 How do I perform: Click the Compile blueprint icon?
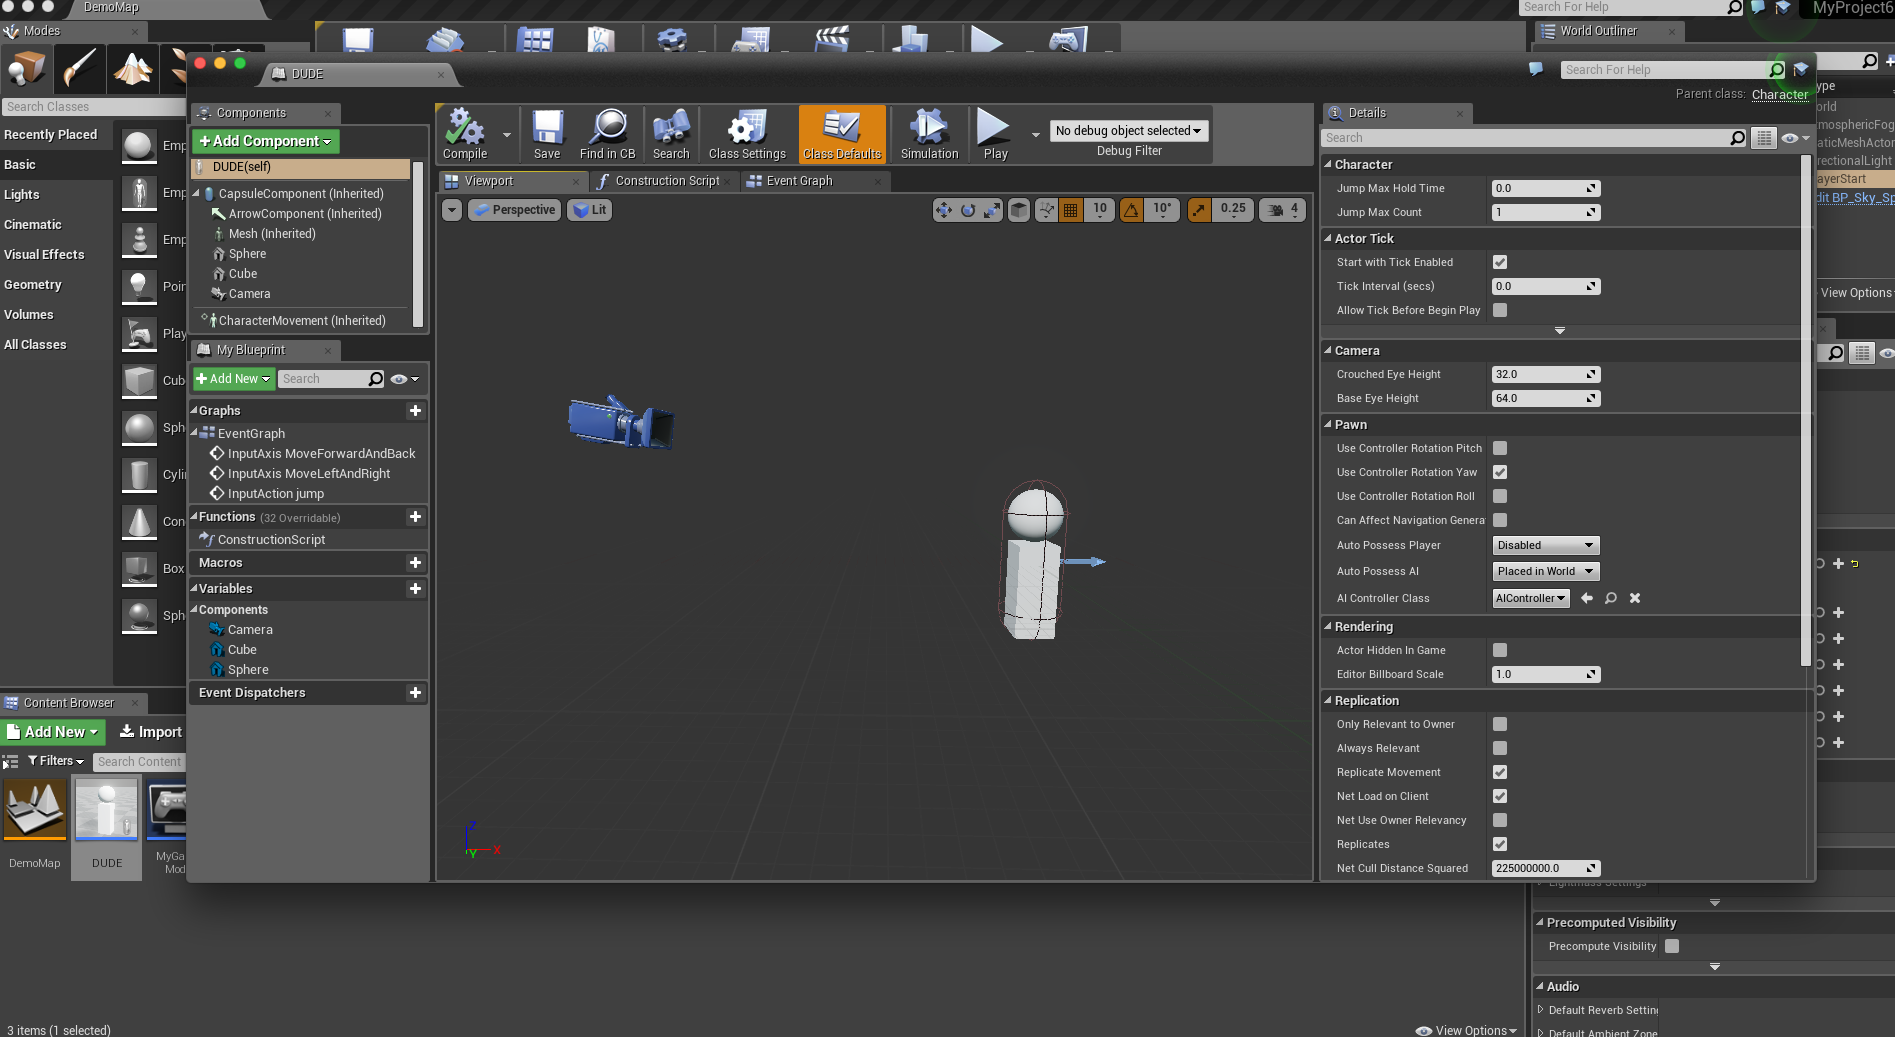point(465,133)
